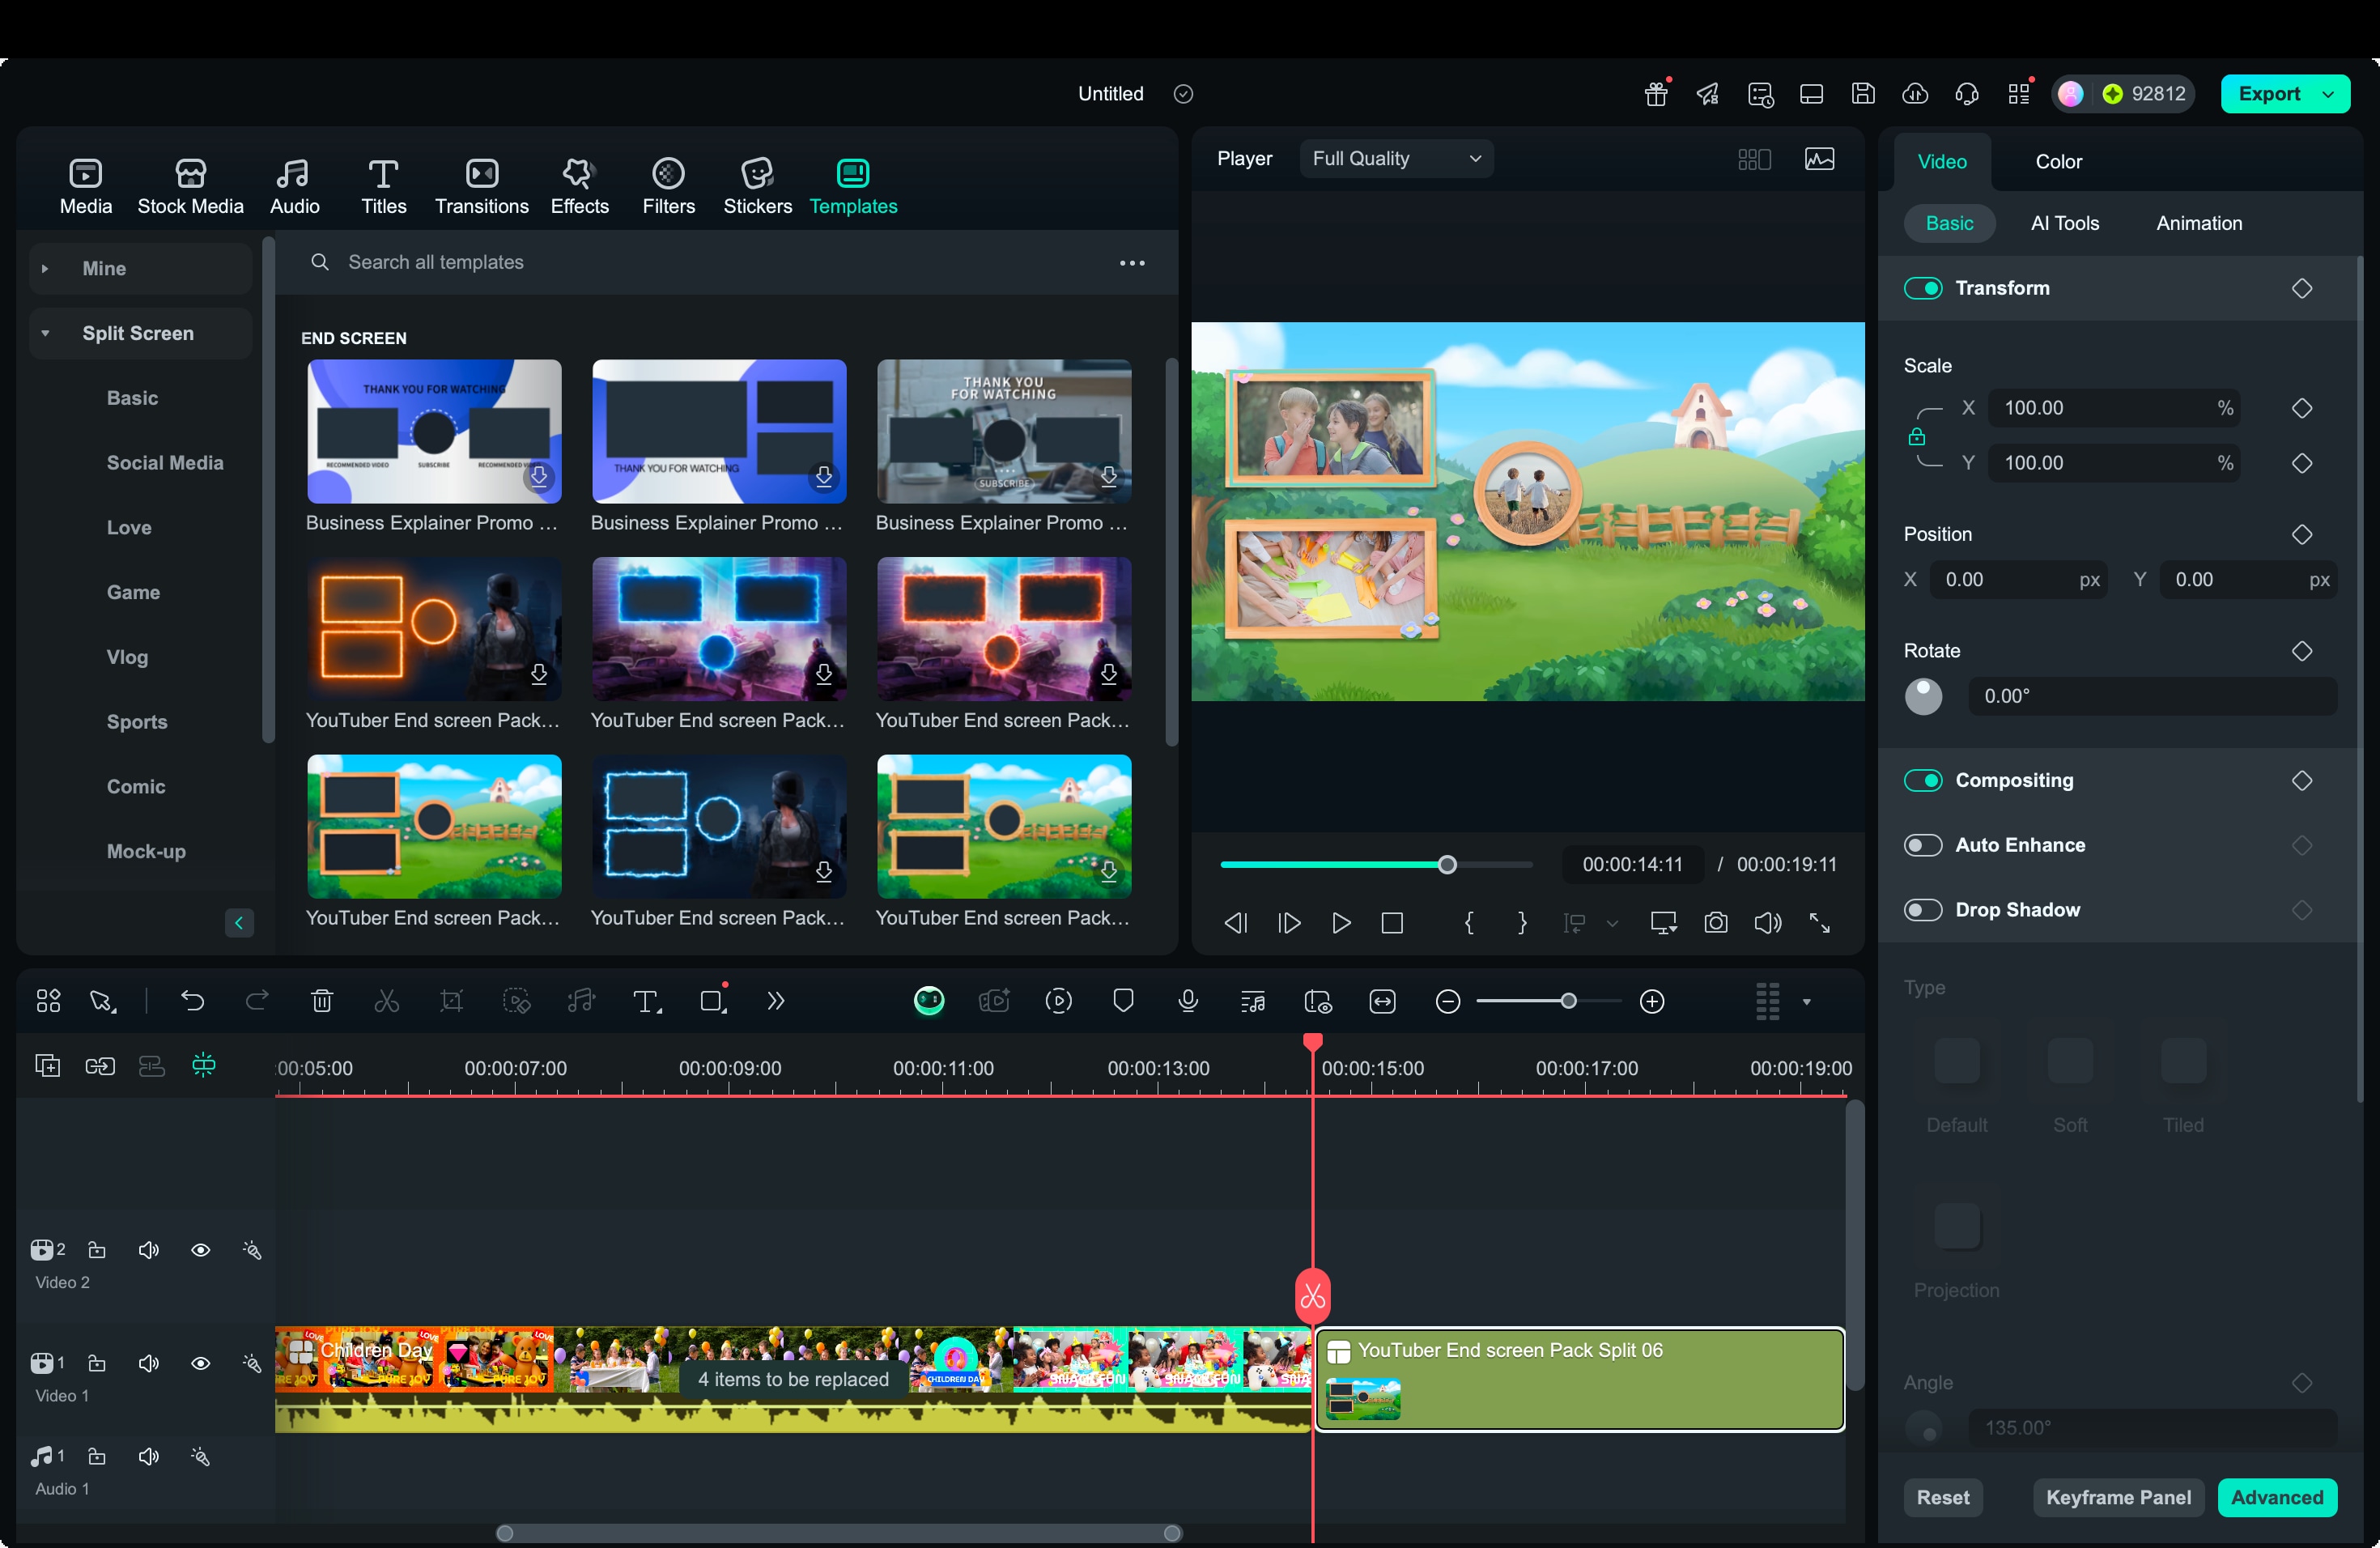Enable the Auto Enhance switch
Image resolution: width=2380 pixels, height=1548 pixels.
[1922, 845]
